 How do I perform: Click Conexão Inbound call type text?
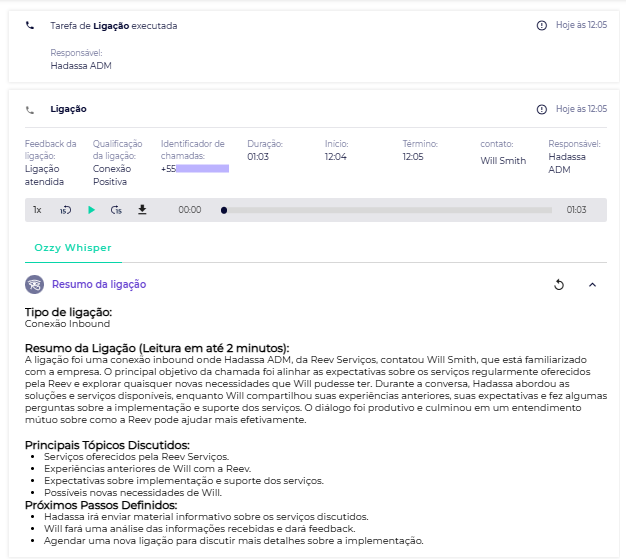[x=67, y=324]
